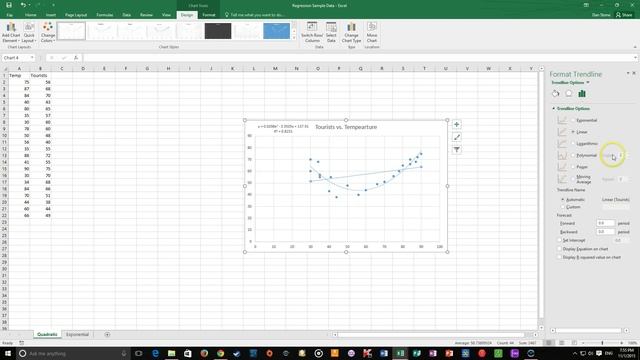This screenshot has width=640, height=360.
Task: Switch to the Home ribbon tab
Action: tap(30, 15)
